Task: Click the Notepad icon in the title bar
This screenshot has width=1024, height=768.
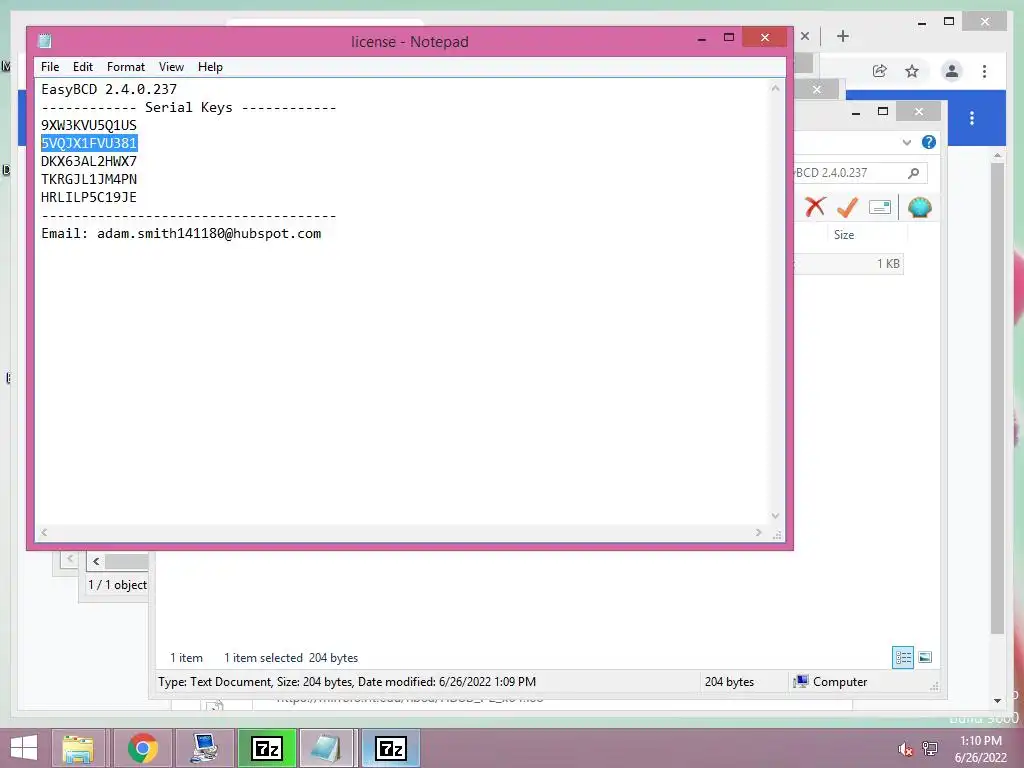Action: click(x=44, y=41)
